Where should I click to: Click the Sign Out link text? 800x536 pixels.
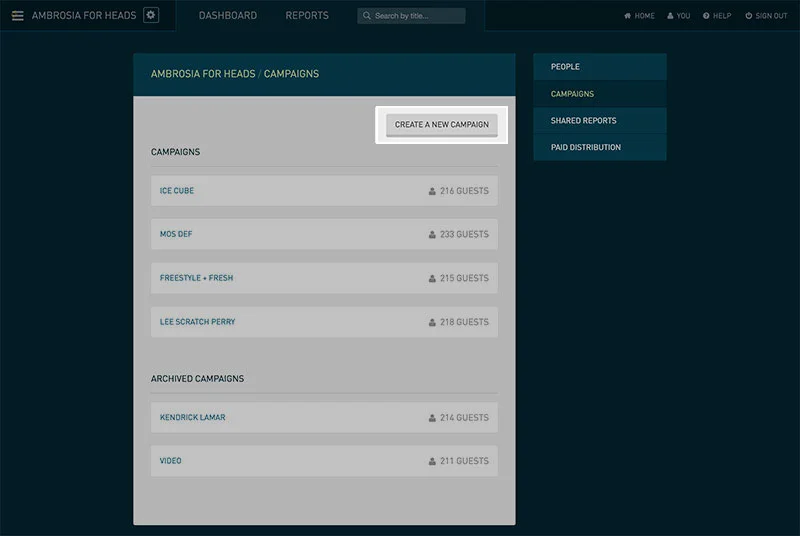(771, 16)
